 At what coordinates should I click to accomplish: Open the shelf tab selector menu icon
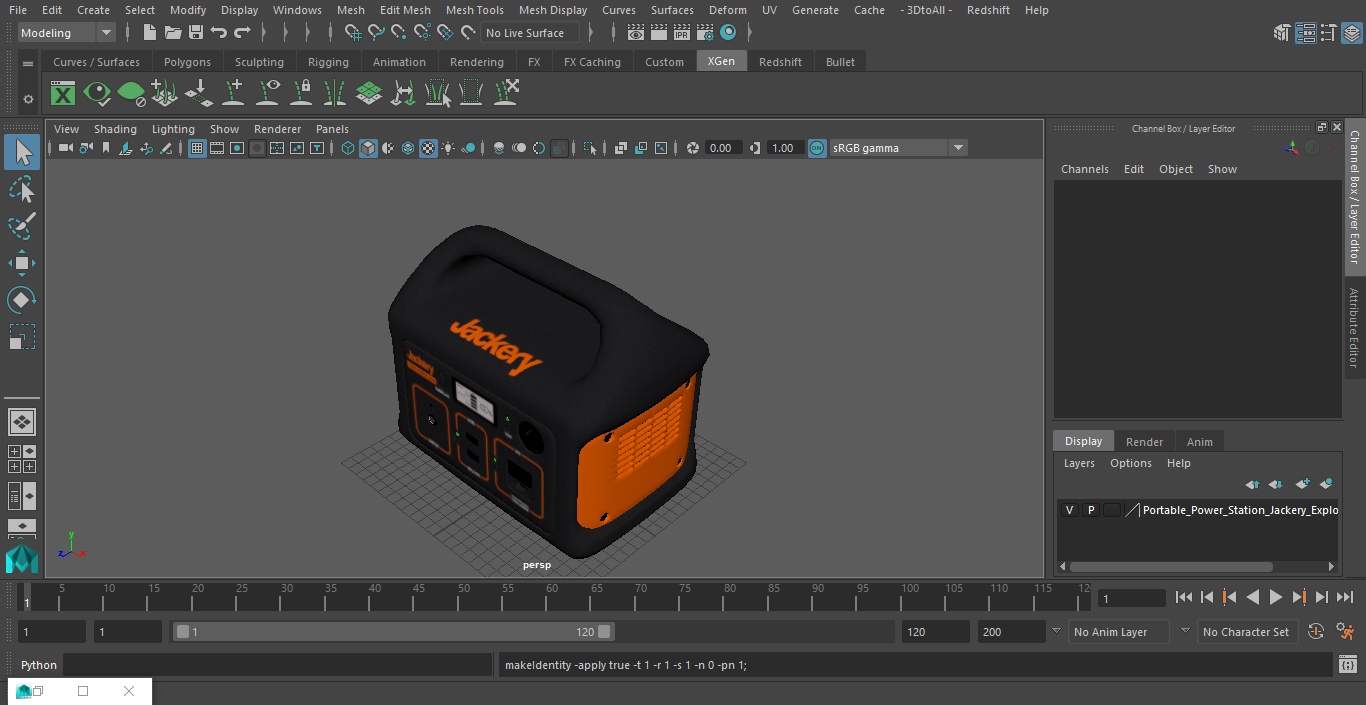[28, 62]
